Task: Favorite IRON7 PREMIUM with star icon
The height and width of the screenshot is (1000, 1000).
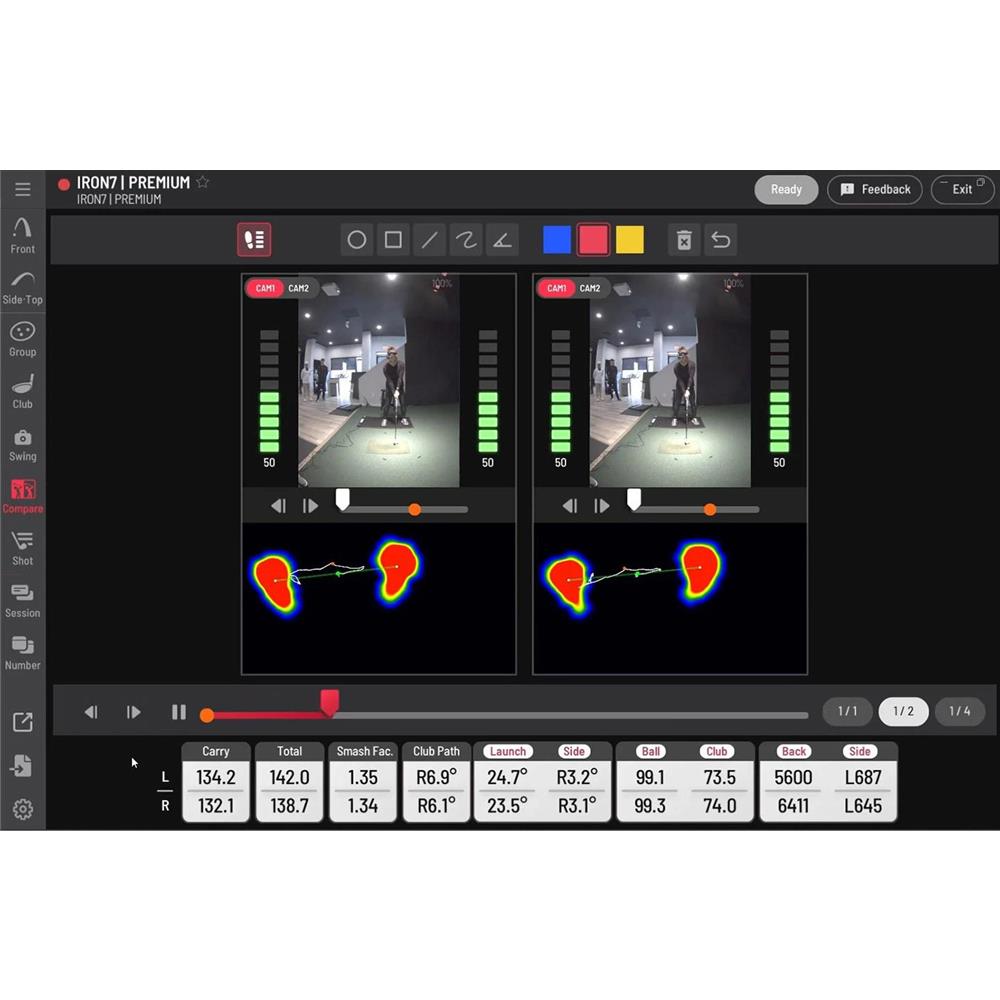Action: click(203, 182)
